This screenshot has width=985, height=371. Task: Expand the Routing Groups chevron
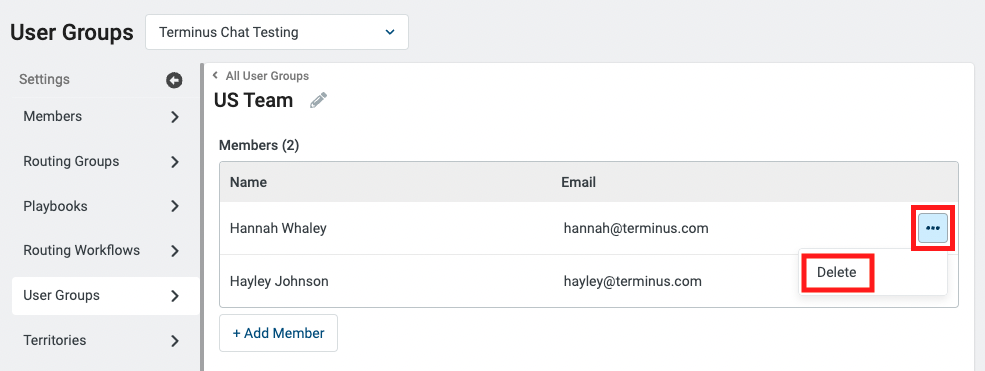click(x=175, y=162)
